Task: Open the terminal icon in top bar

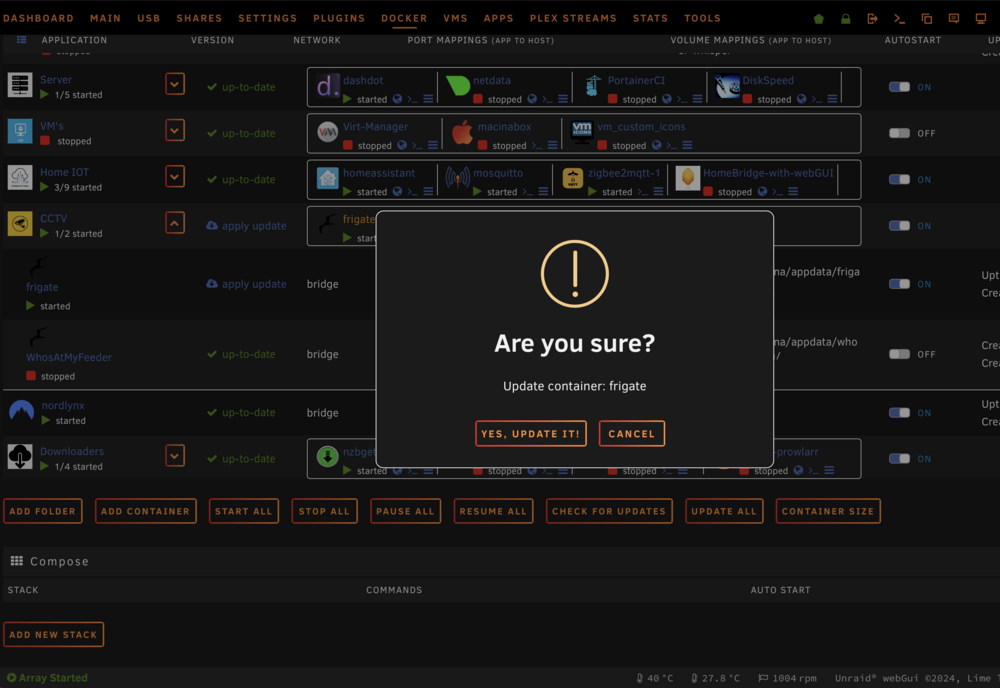Action: click(899, 18)
